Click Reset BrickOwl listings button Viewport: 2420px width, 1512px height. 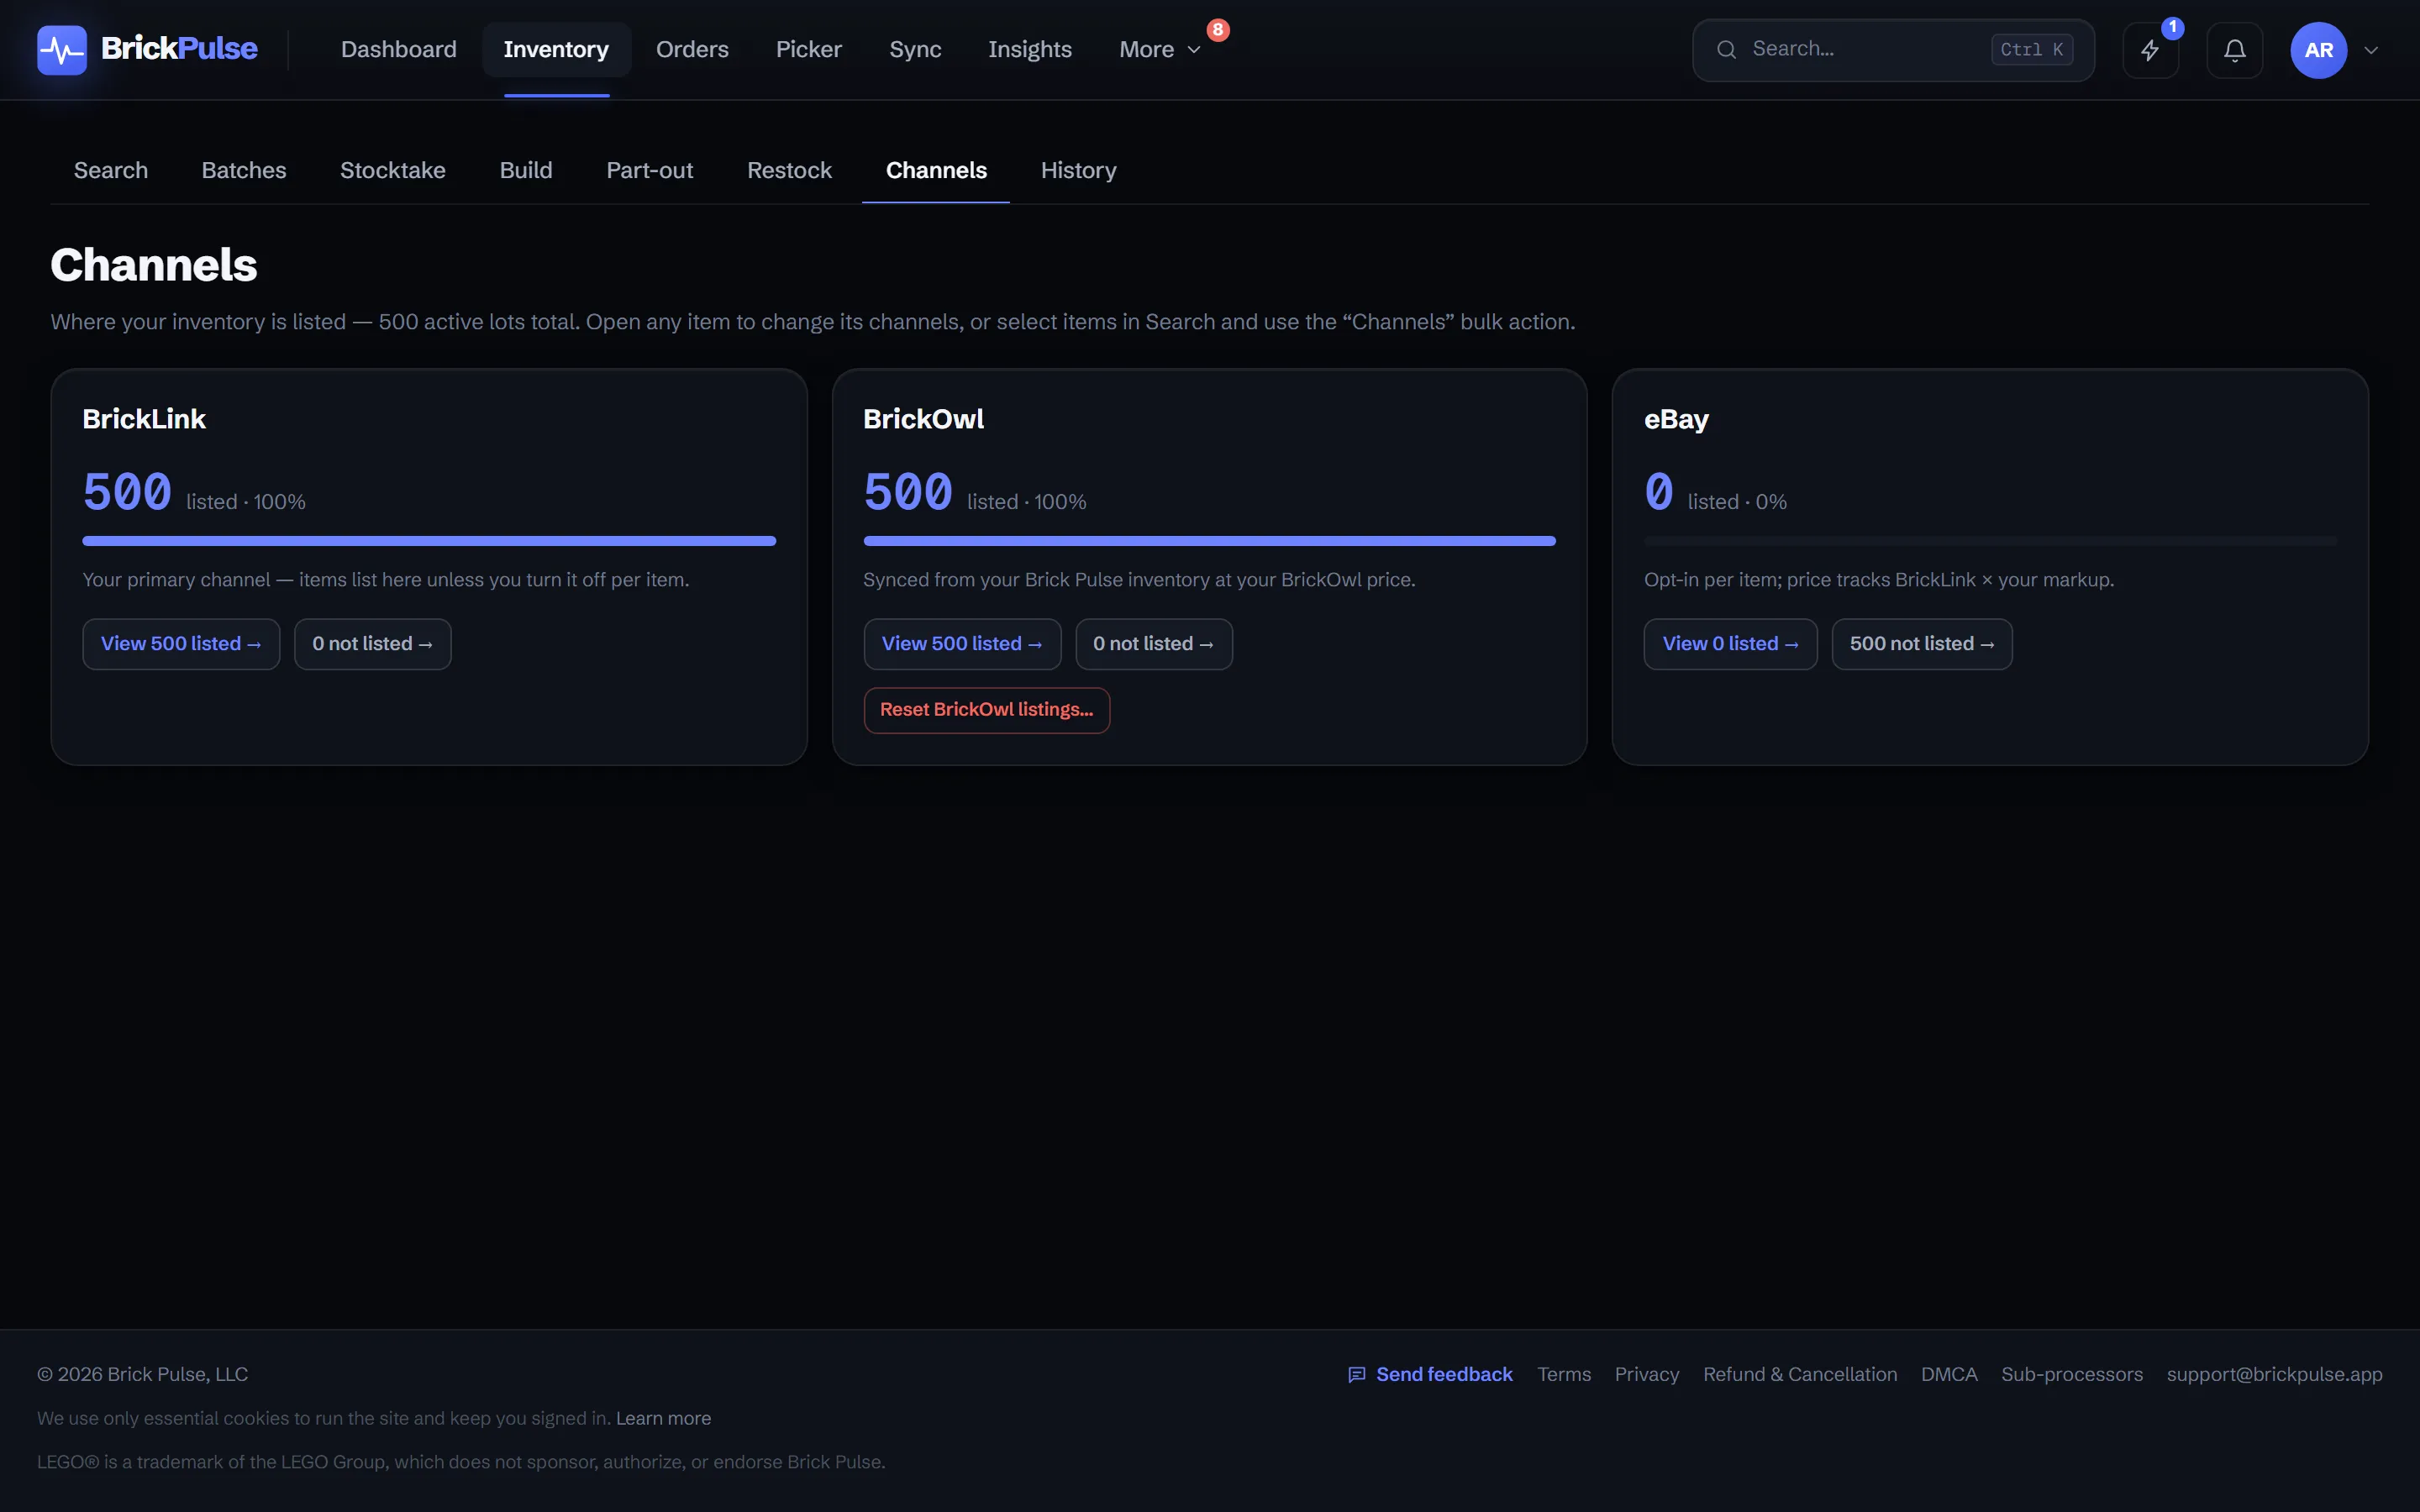(986, 710)
